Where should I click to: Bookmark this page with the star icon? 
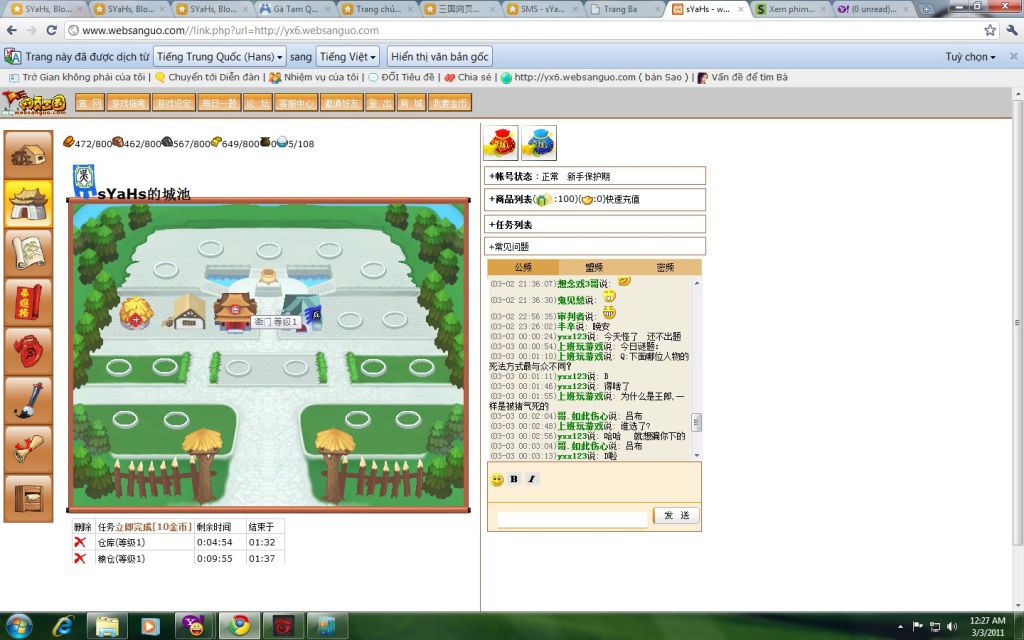(x=990, y=30)
